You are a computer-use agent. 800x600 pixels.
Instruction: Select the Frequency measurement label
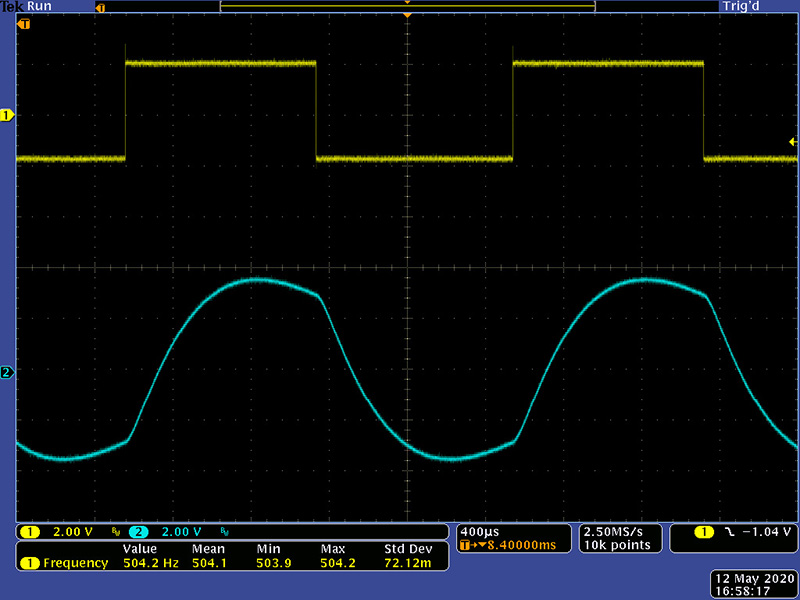pyautogui.click(x=75, y=563)
